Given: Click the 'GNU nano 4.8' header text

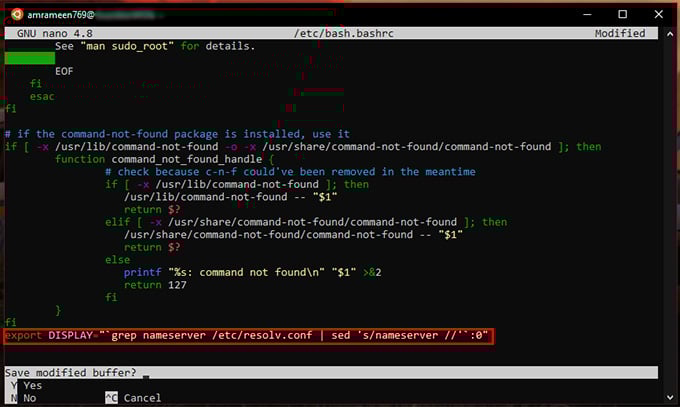Looking at the screenshot, I should 55,33.
